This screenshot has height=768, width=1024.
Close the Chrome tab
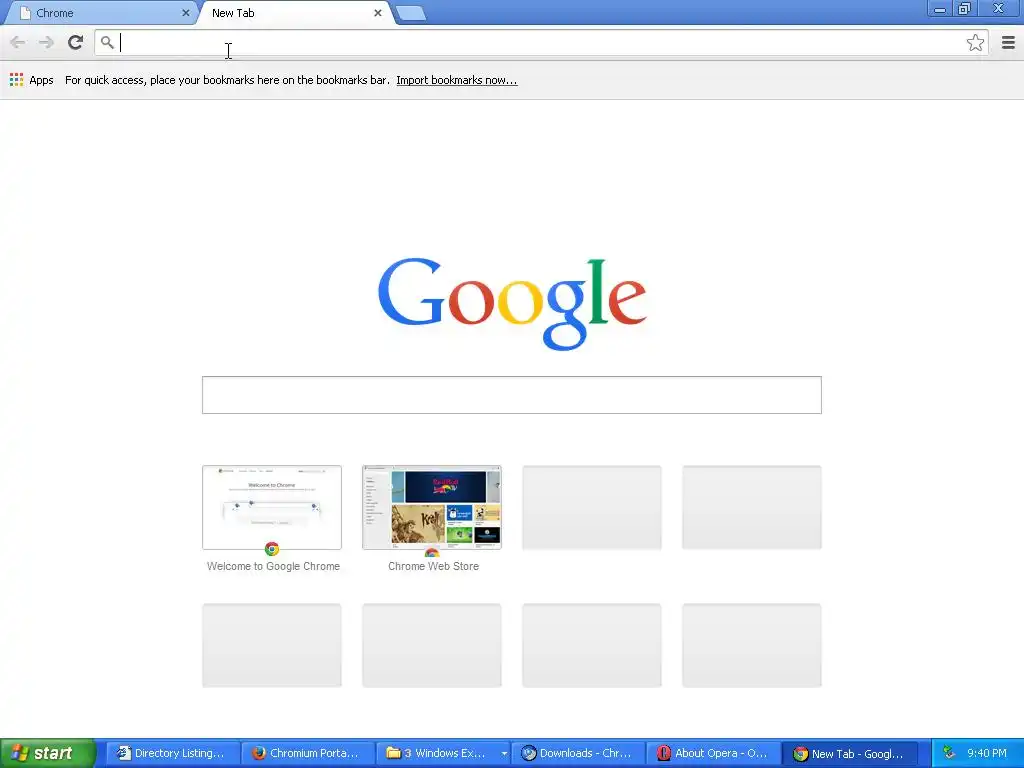pos(185,12)
